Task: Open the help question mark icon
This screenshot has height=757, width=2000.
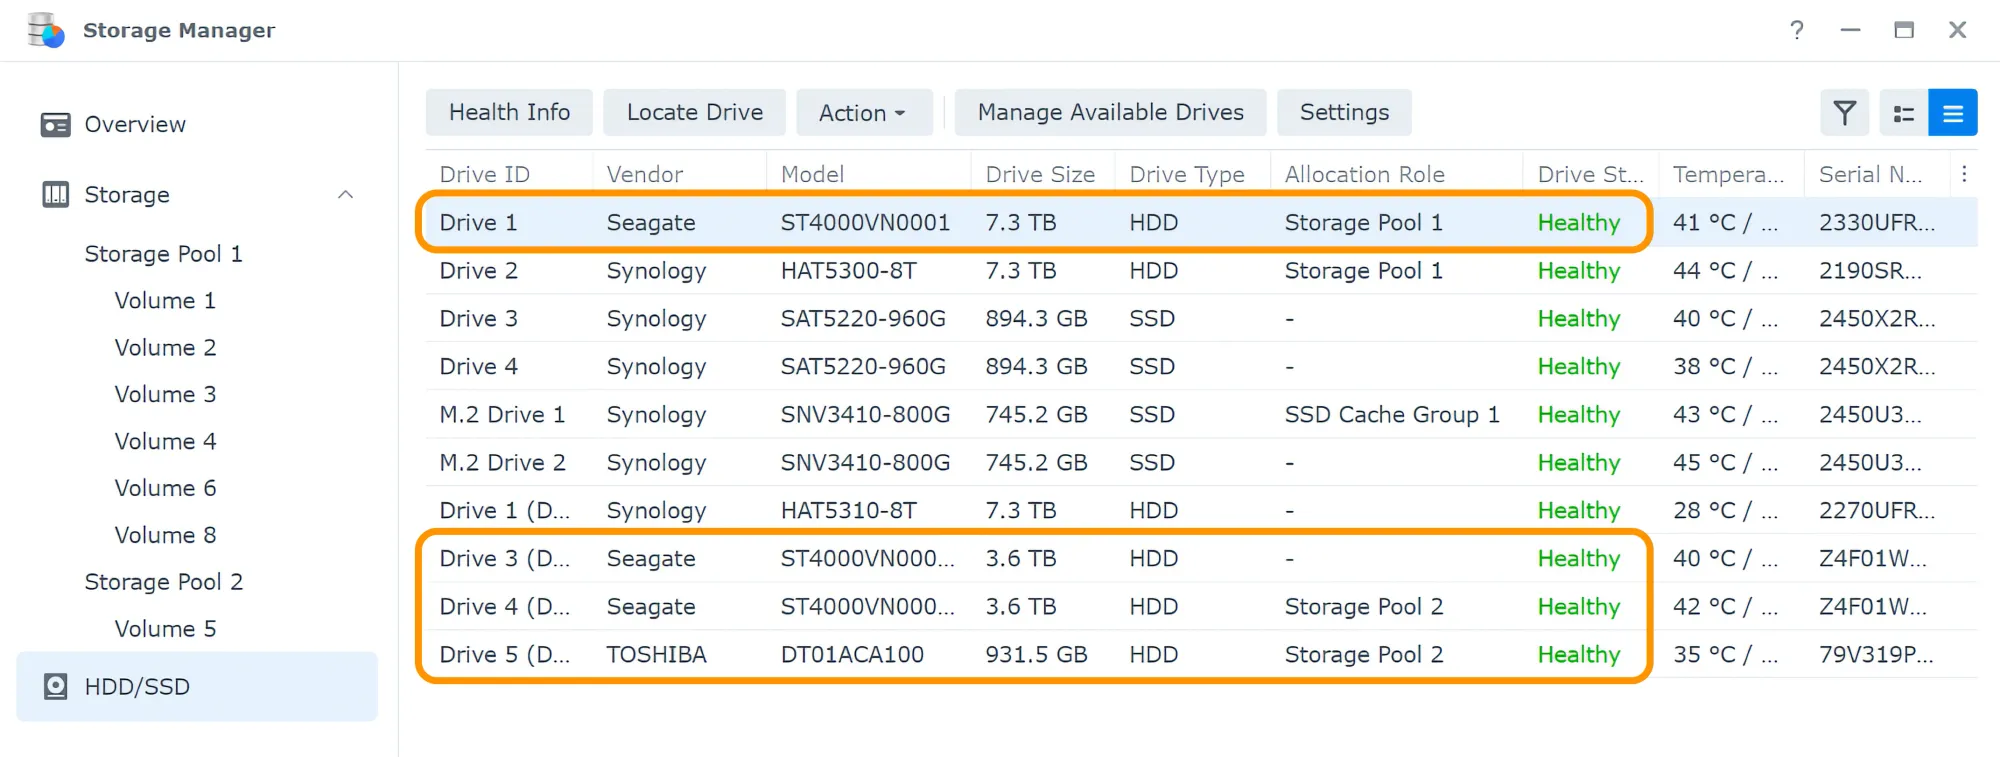Action: (x=1797, y=30)
